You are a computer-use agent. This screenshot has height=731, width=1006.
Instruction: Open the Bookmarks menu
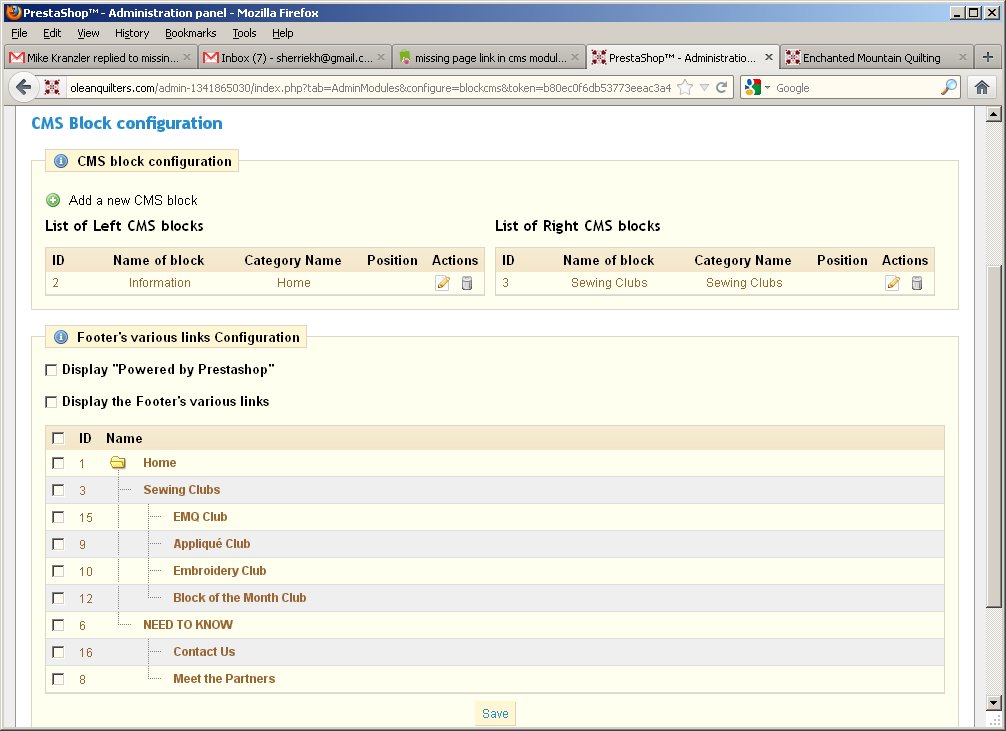(191, 33)
